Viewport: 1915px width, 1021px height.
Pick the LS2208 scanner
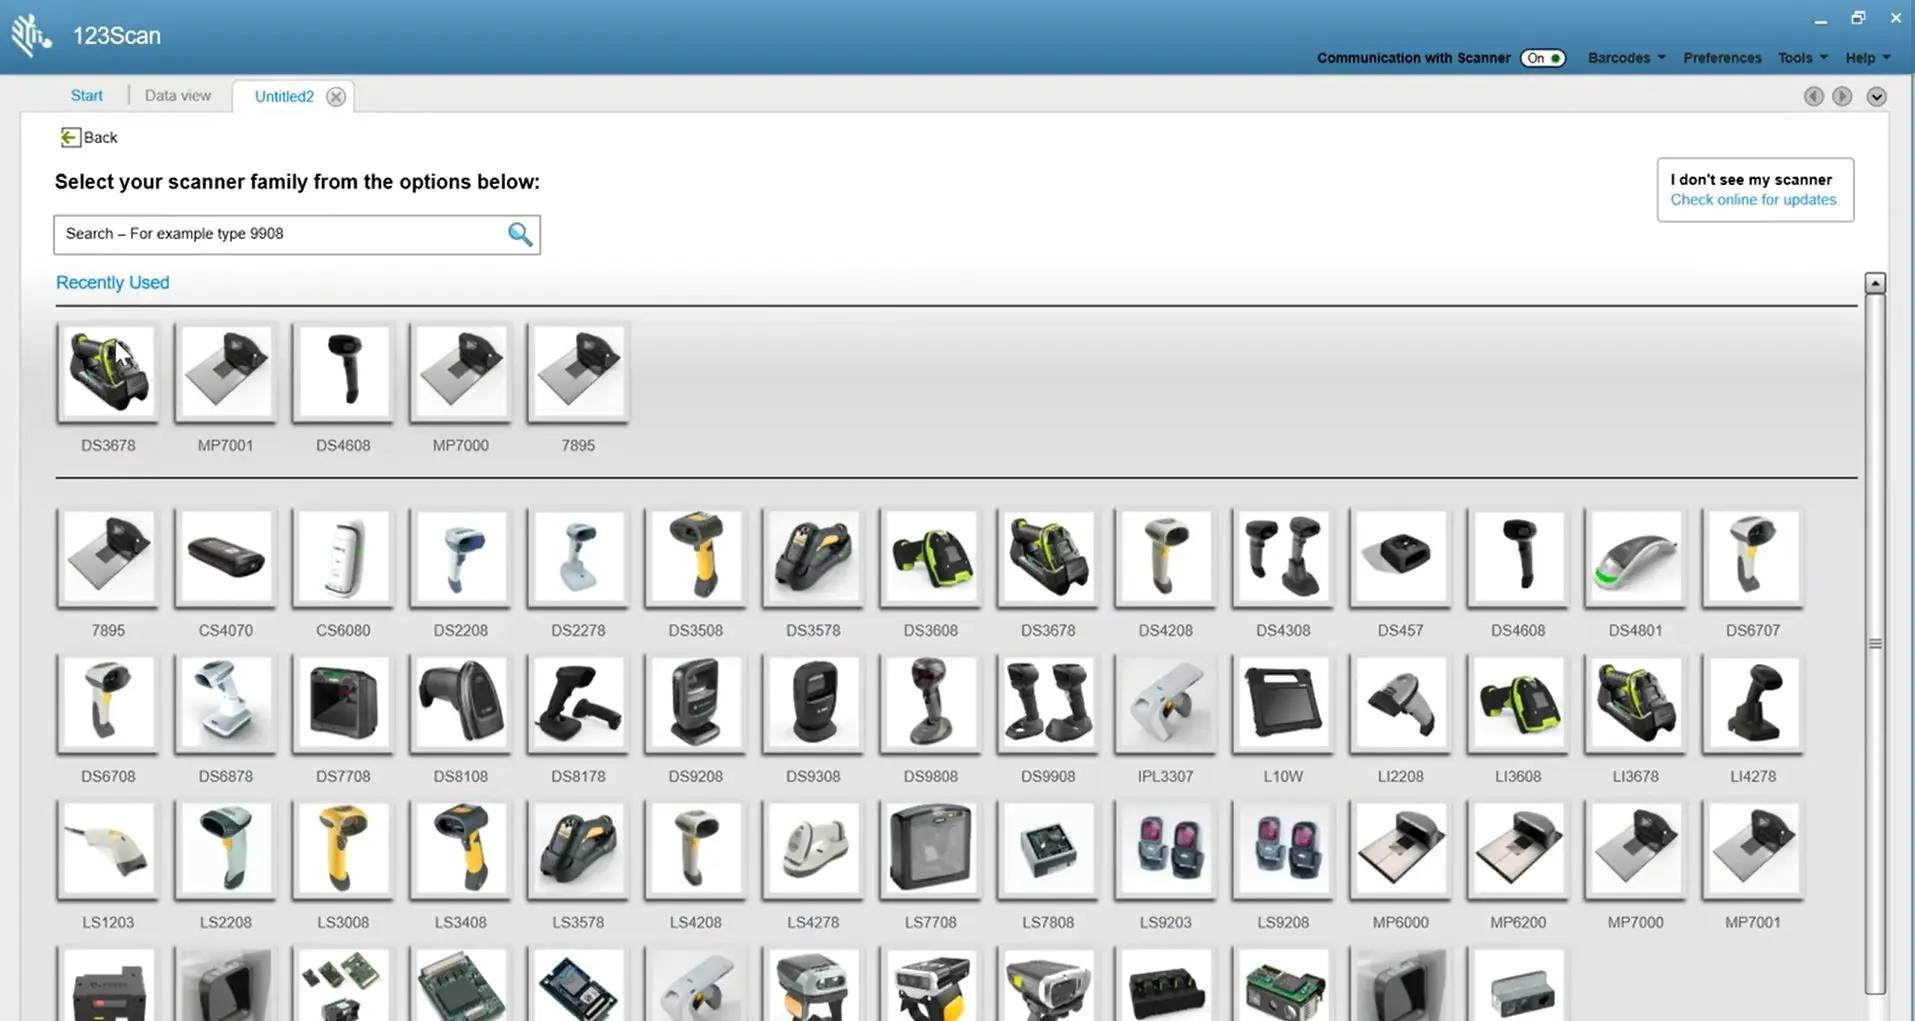(x=225, y=850)
